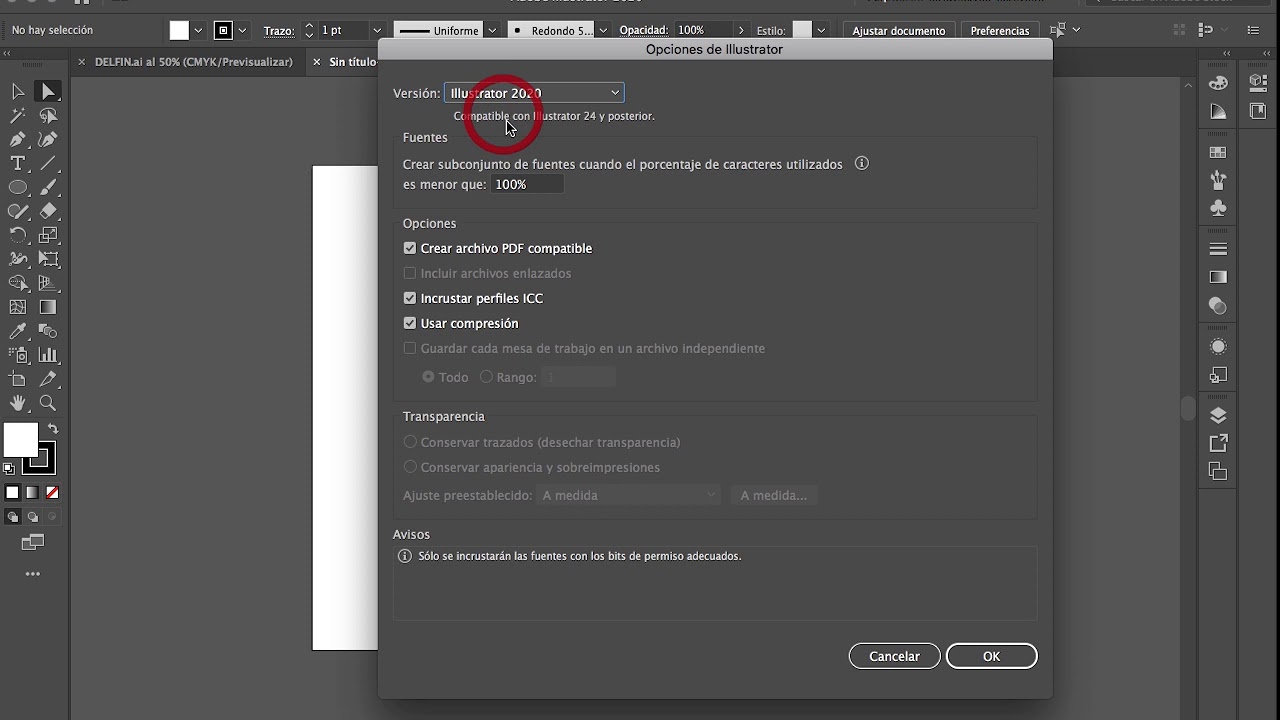Select the Eyedropper tool
The image size is (1280, 720).
coord(18,331)
